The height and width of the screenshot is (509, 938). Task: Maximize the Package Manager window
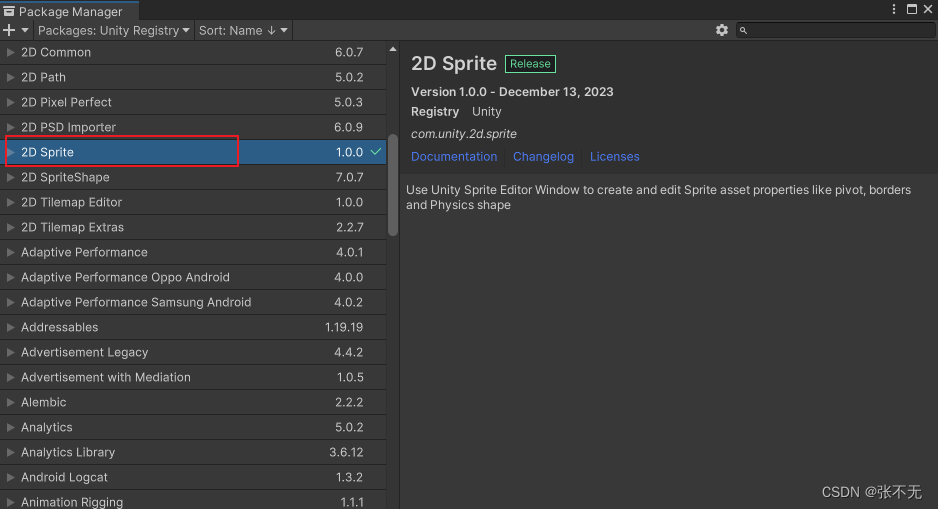pos(912,9)
